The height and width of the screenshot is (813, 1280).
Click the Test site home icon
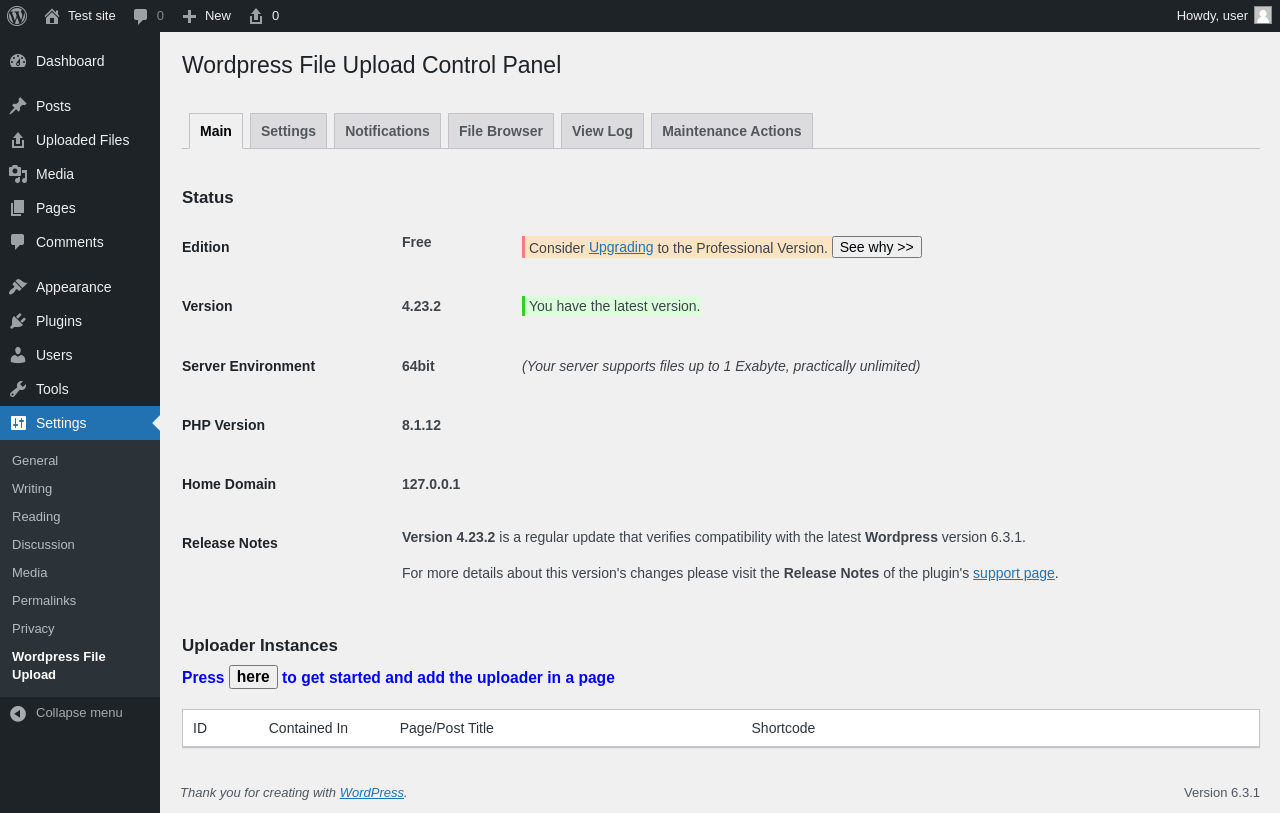(x=52, y=16)
